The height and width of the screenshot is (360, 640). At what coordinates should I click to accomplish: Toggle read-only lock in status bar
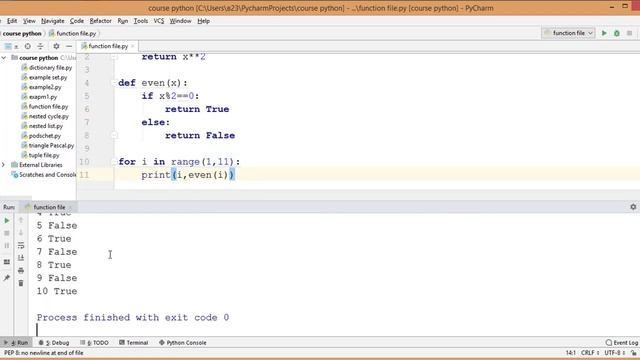634,353
